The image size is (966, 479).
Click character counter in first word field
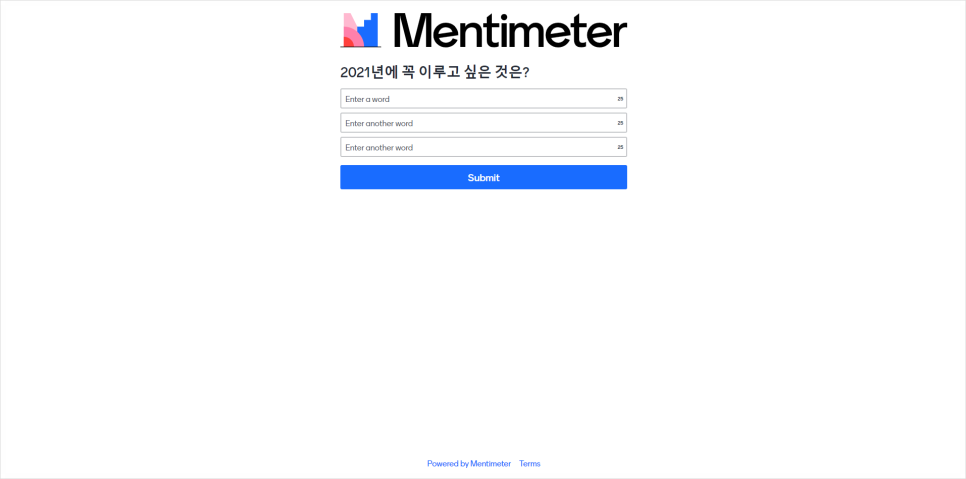tap(620, 99)
